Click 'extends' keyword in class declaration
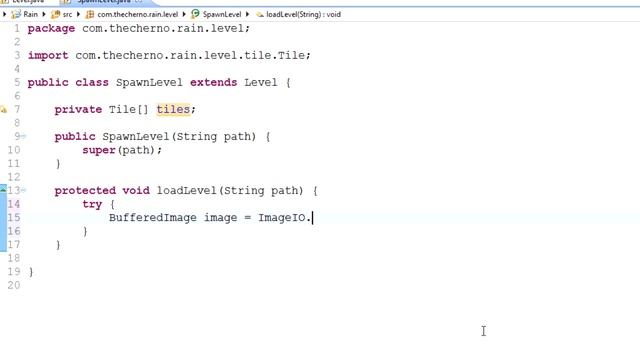 pyautogui.click(x=213, y=82)
